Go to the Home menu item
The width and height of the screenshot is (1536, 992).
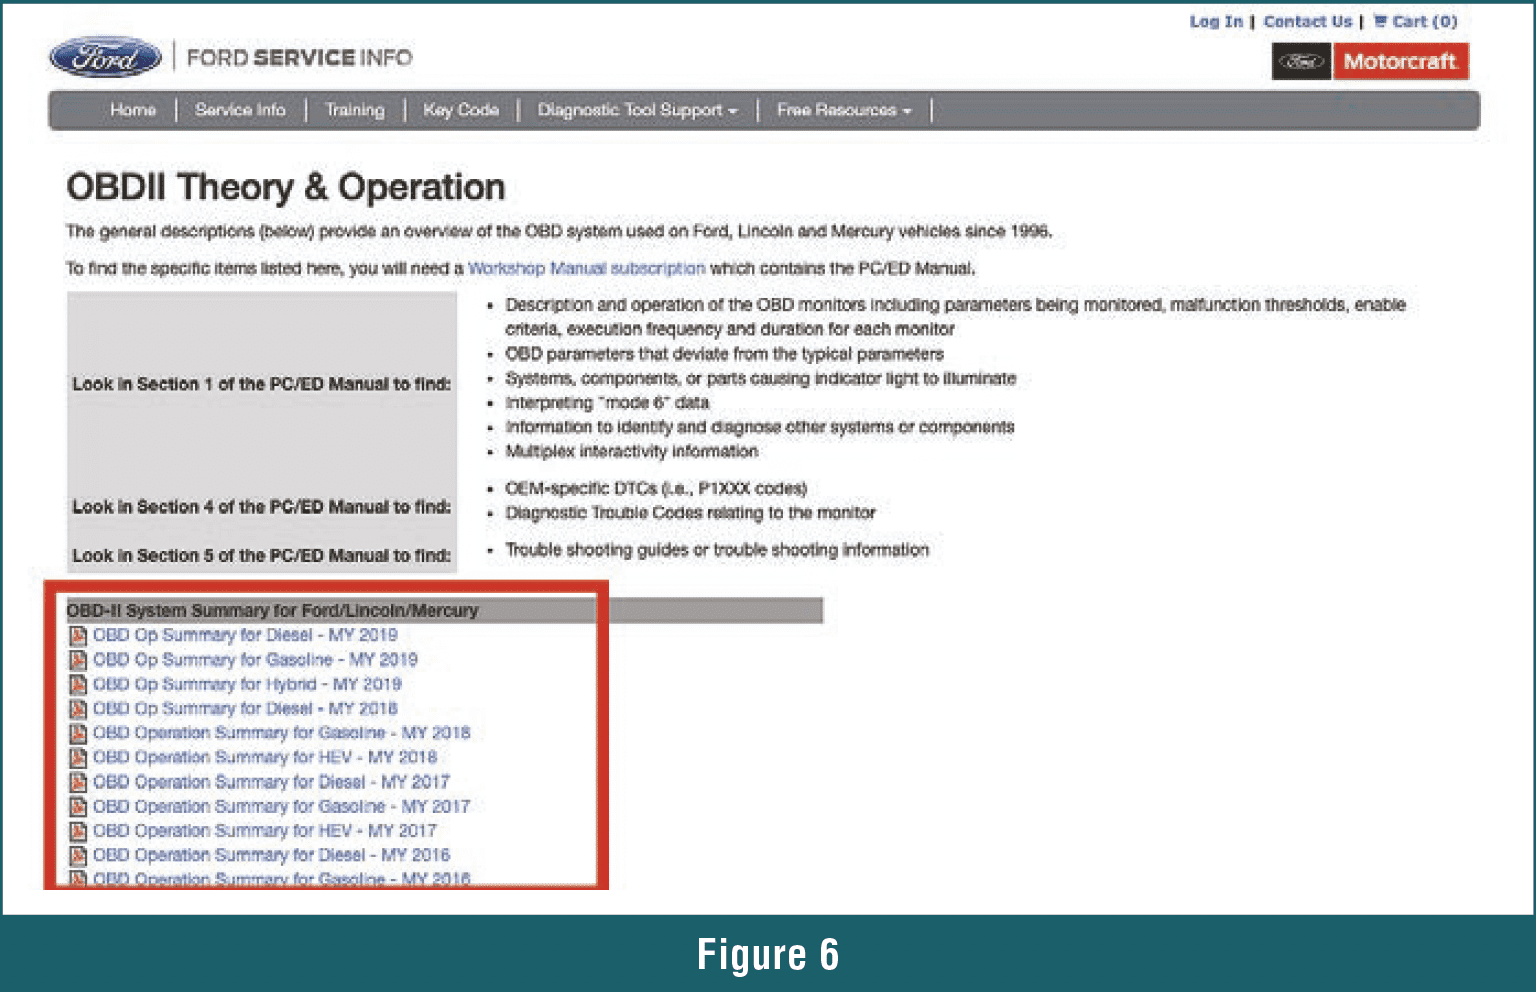pos(133,110)
